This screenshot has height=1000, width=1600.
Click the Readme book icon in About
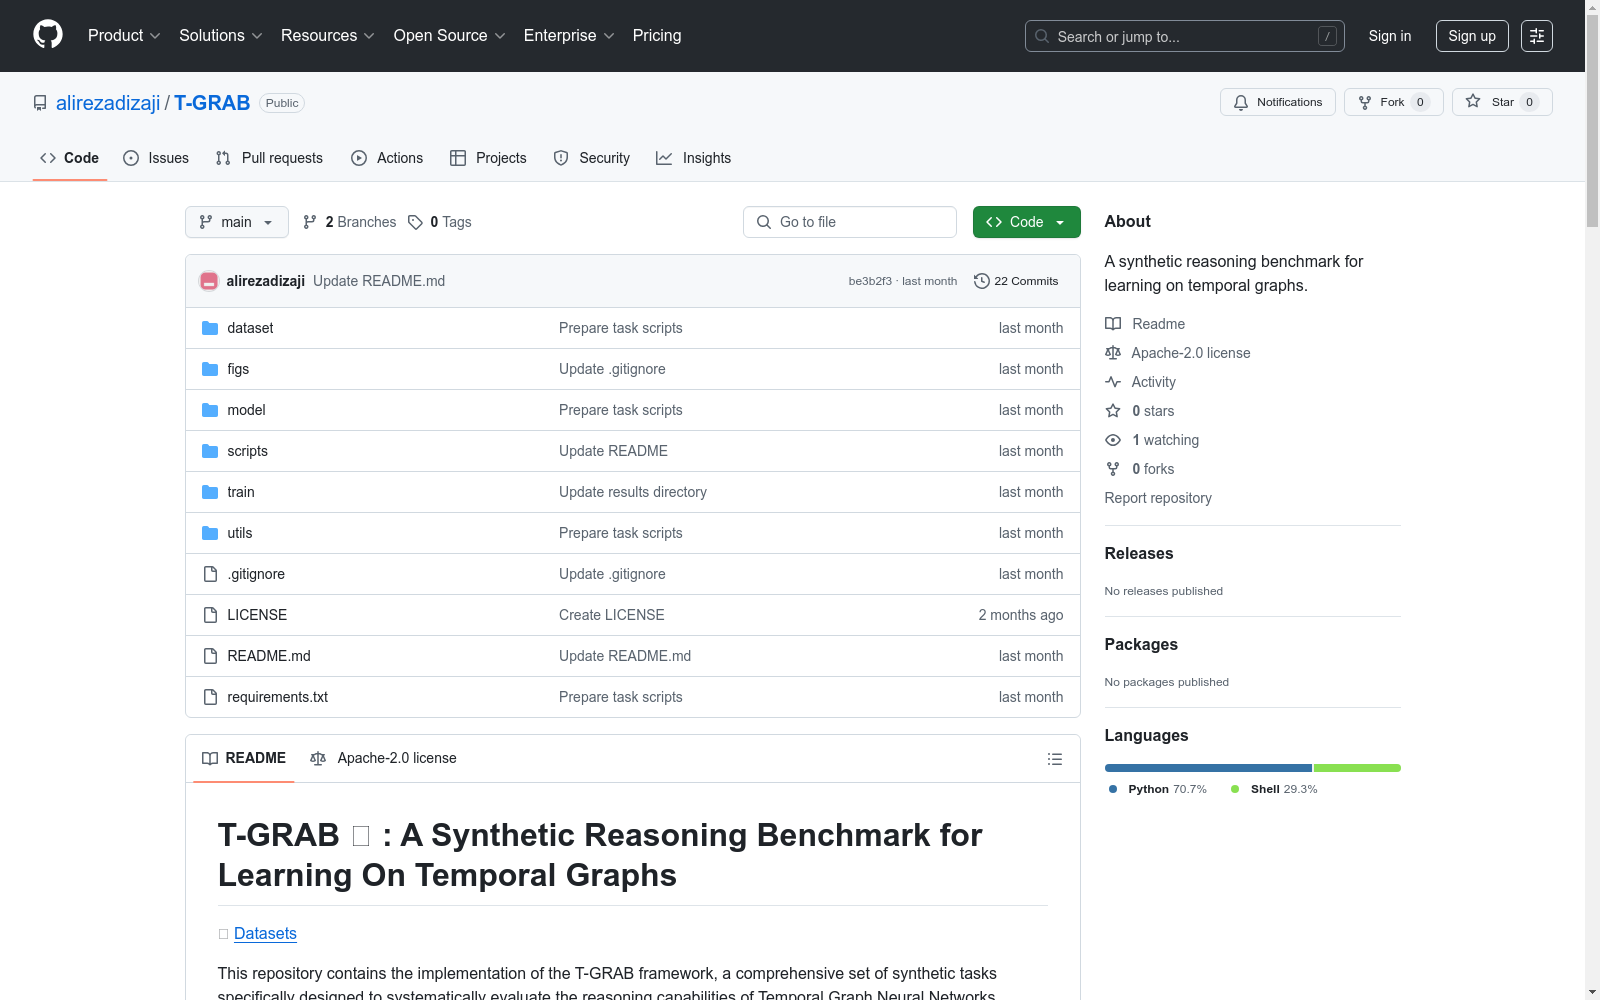(x=1113, y=324)
